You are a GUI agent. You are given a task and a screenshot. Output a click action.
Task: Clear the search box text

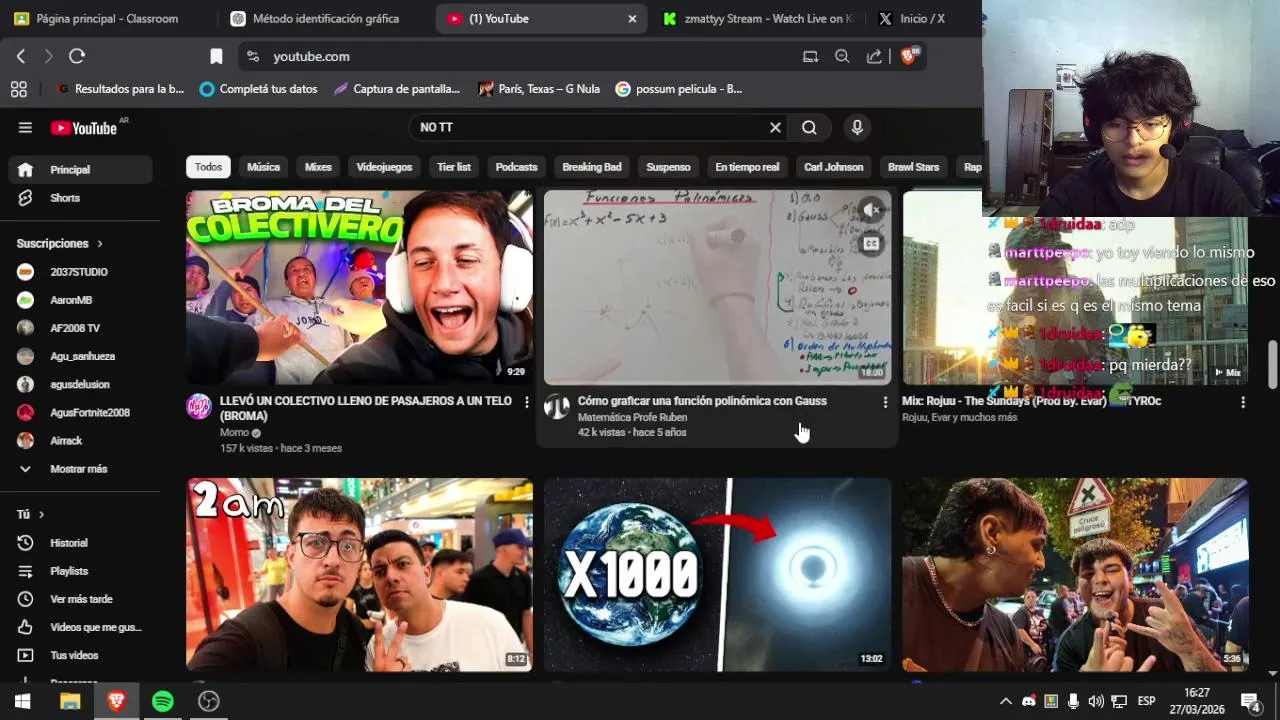point(775,128)
